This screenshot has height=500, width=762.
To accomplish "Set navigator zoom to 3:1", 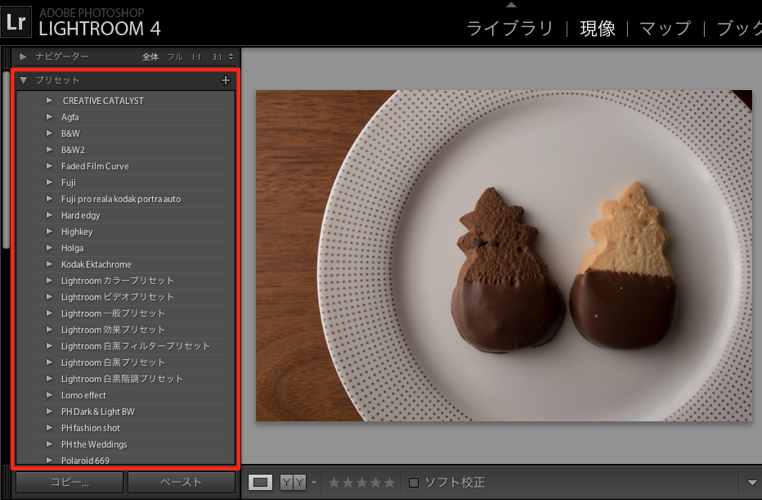I will 217,57.
